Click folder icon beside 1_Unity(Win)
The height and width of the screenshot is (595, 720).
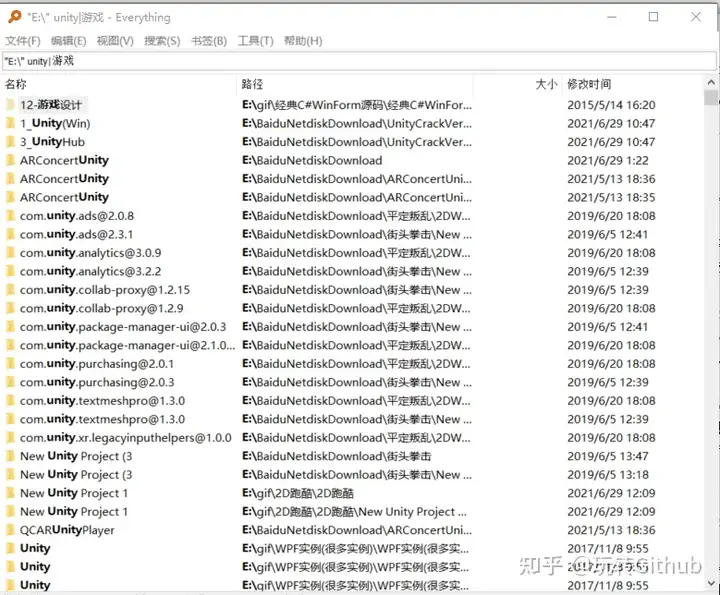(11, 123)
